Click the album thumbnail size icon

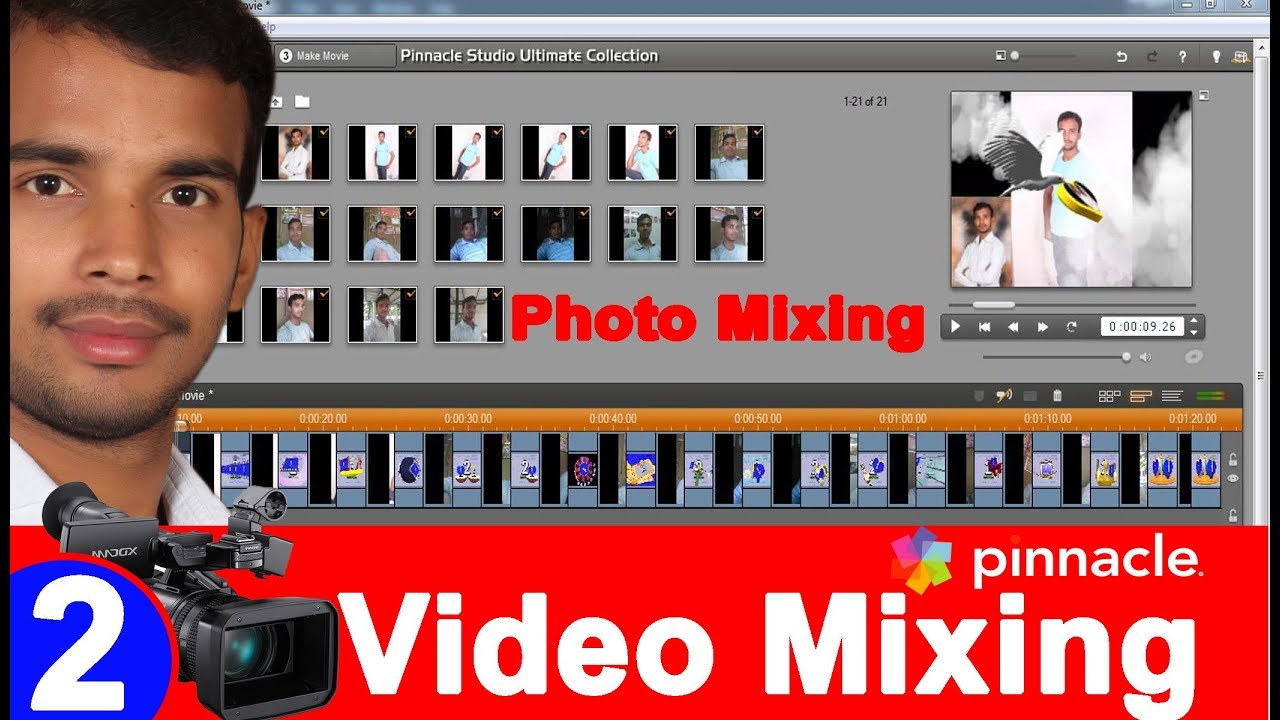click(1000, 56)
